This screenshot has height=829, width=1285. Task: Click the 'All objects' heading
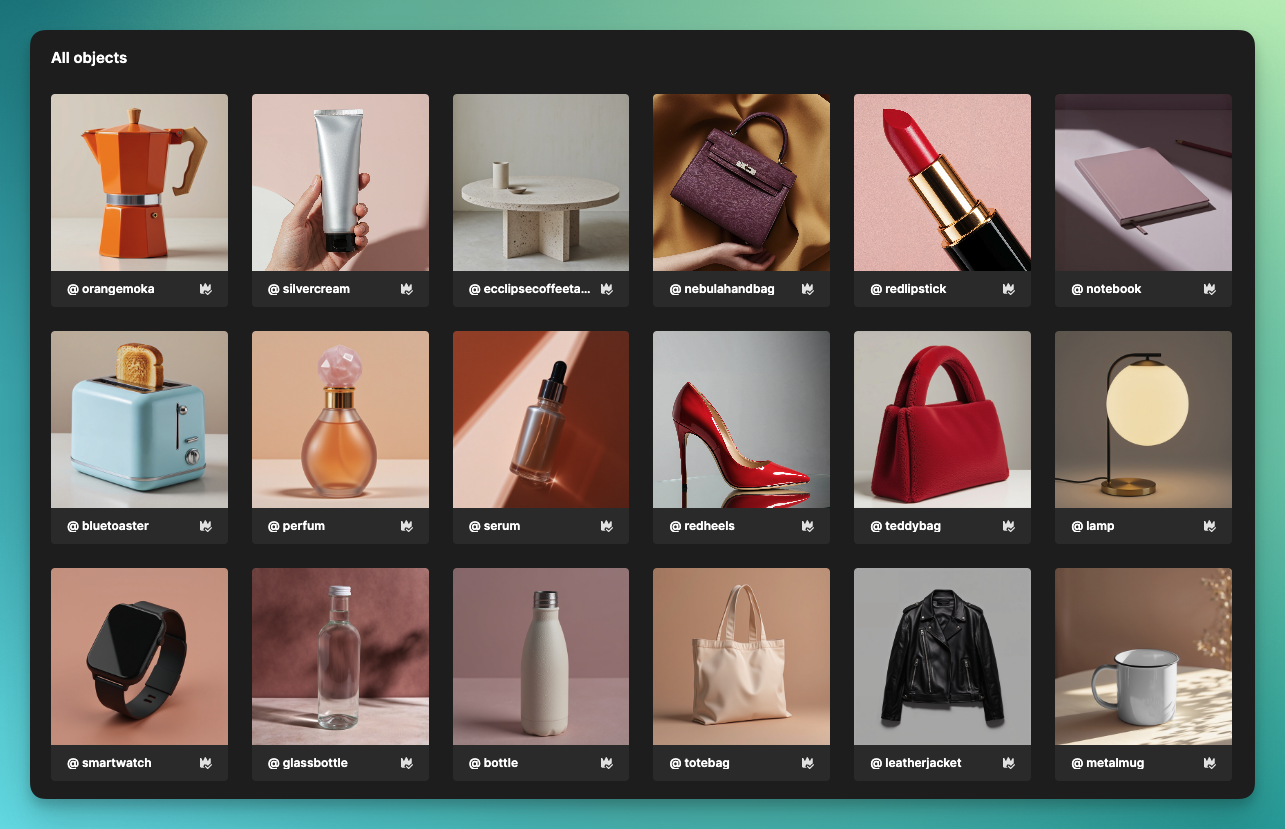(89, 58)
